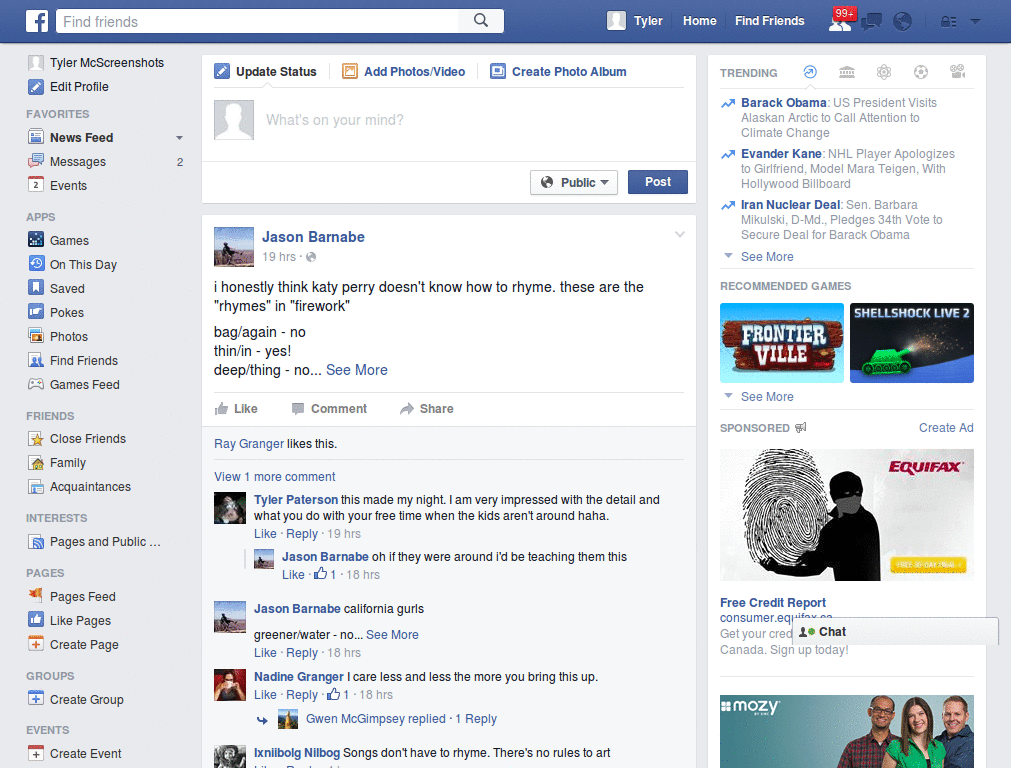
Task: Open the Evander Kane trending topic
Action: (781, 153)
